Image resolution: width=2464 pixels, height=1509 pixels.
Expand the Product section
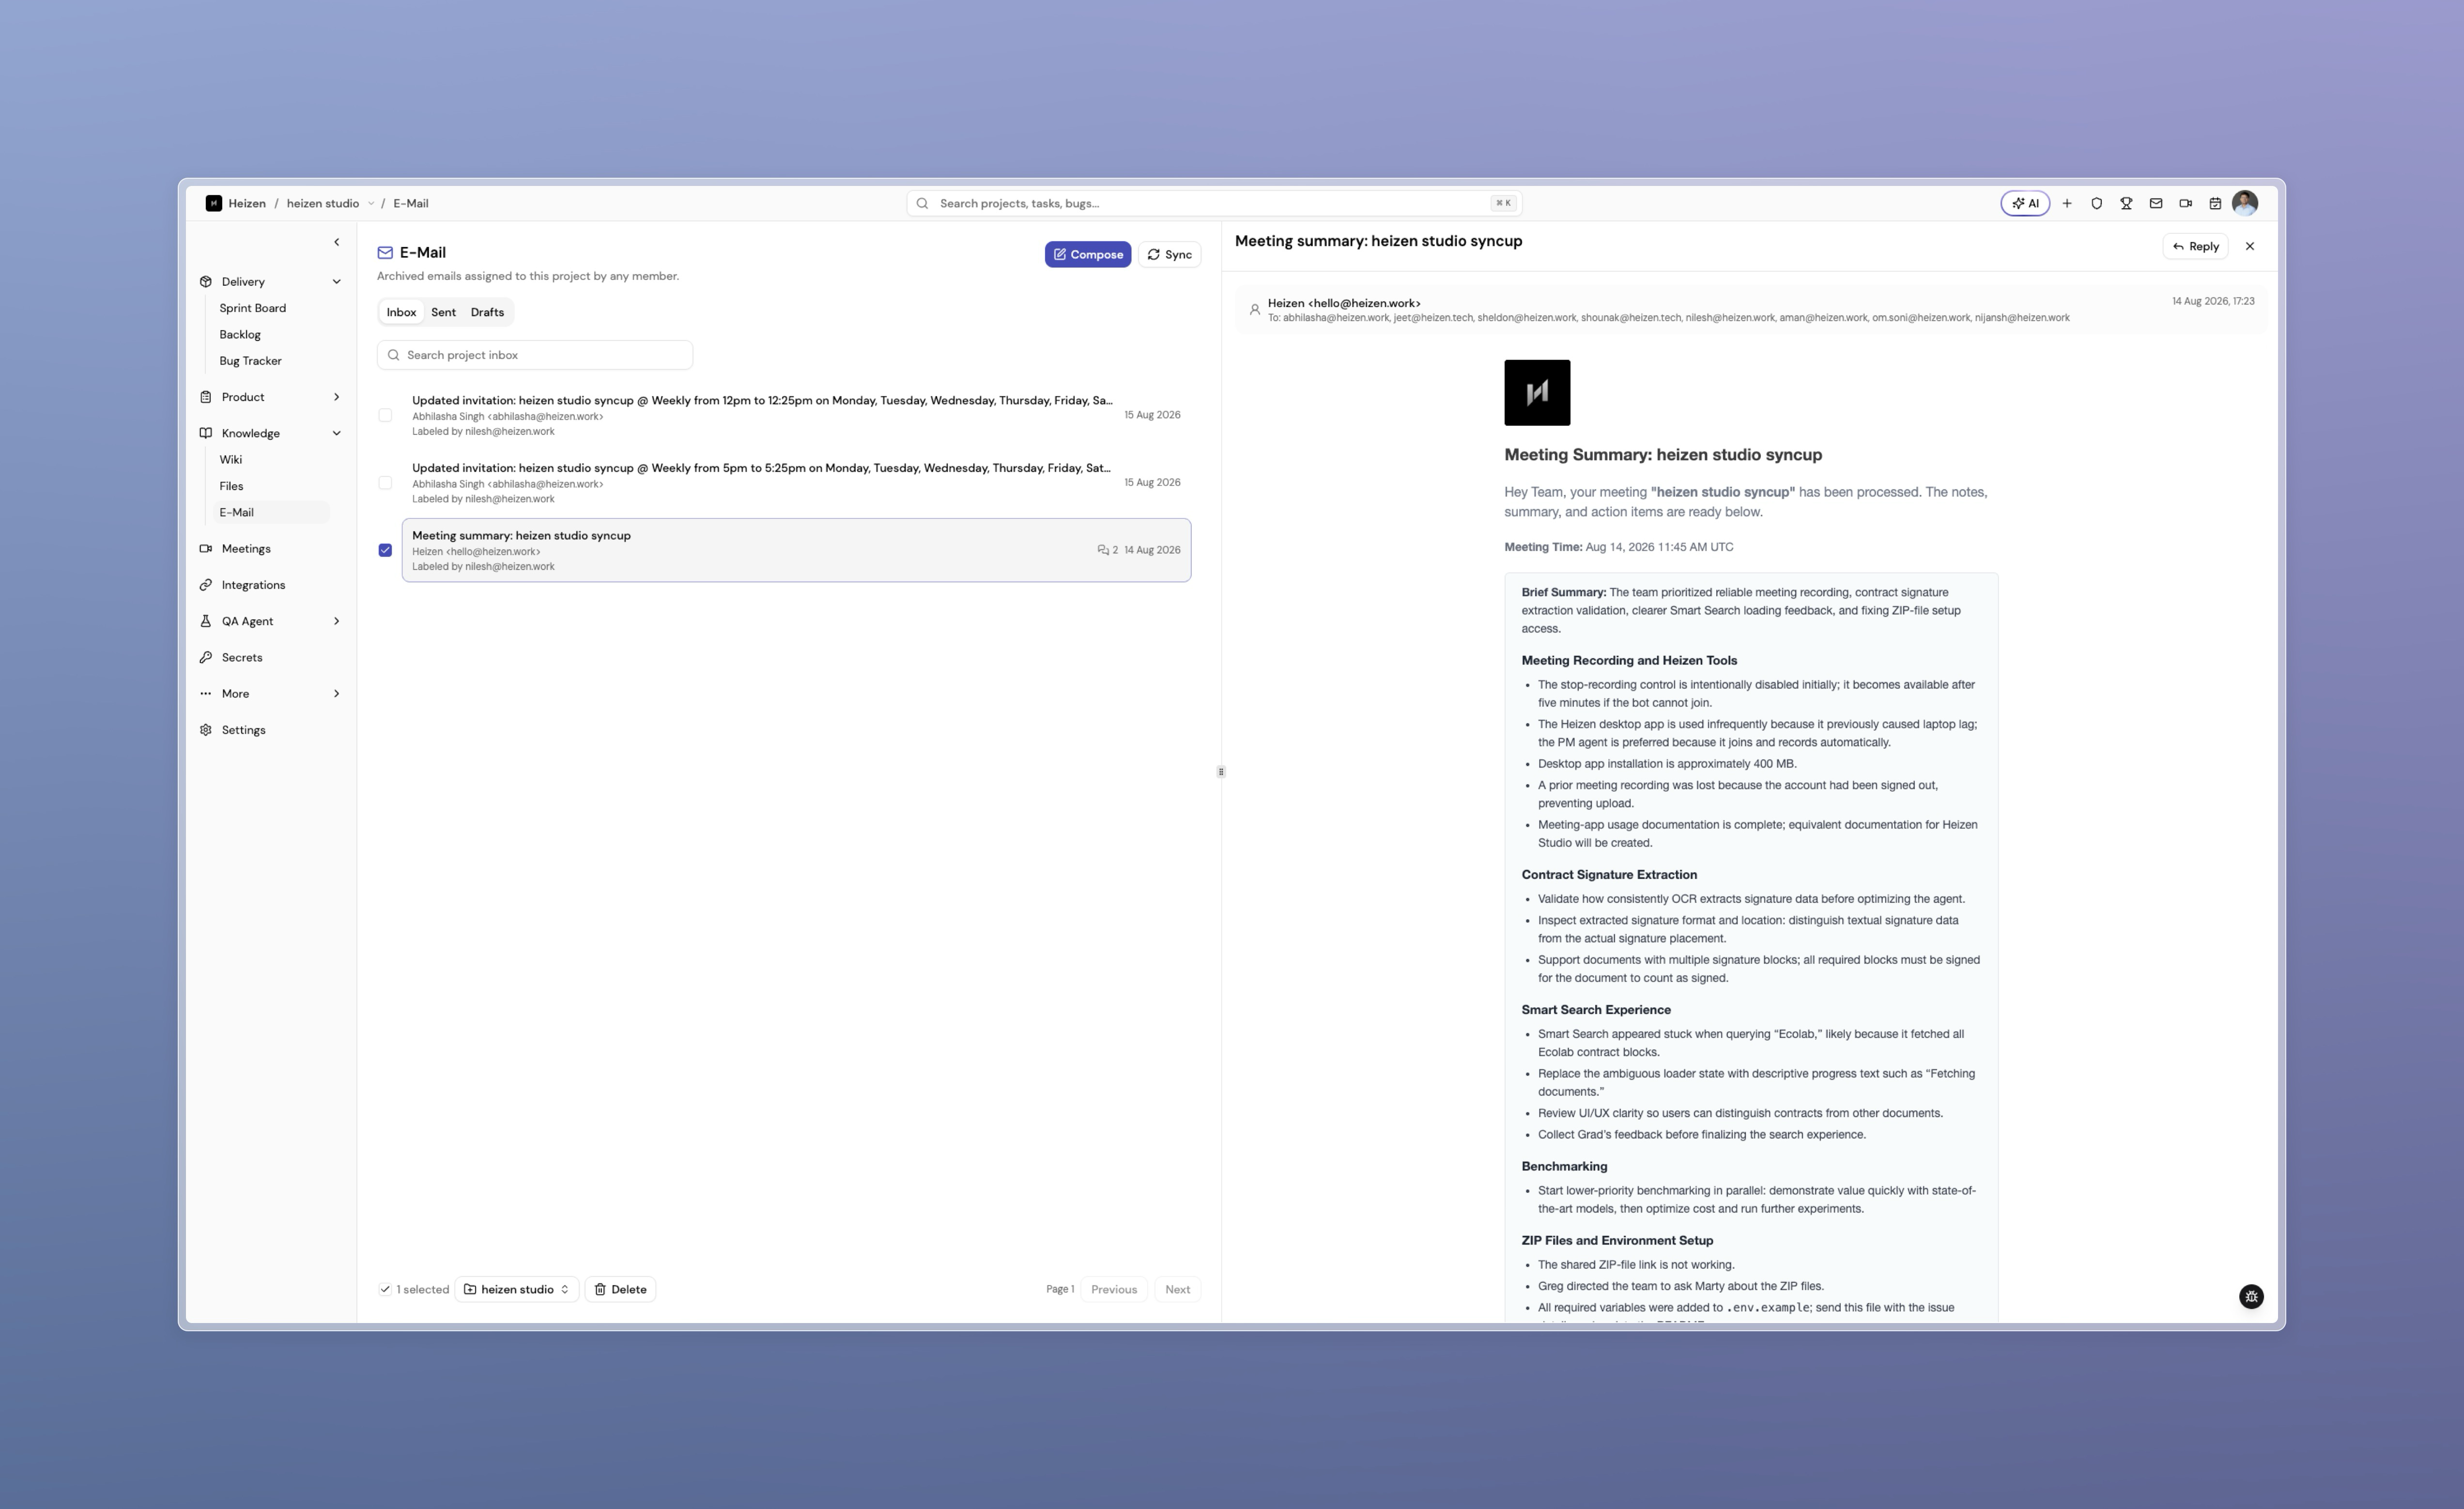(336, 397)
